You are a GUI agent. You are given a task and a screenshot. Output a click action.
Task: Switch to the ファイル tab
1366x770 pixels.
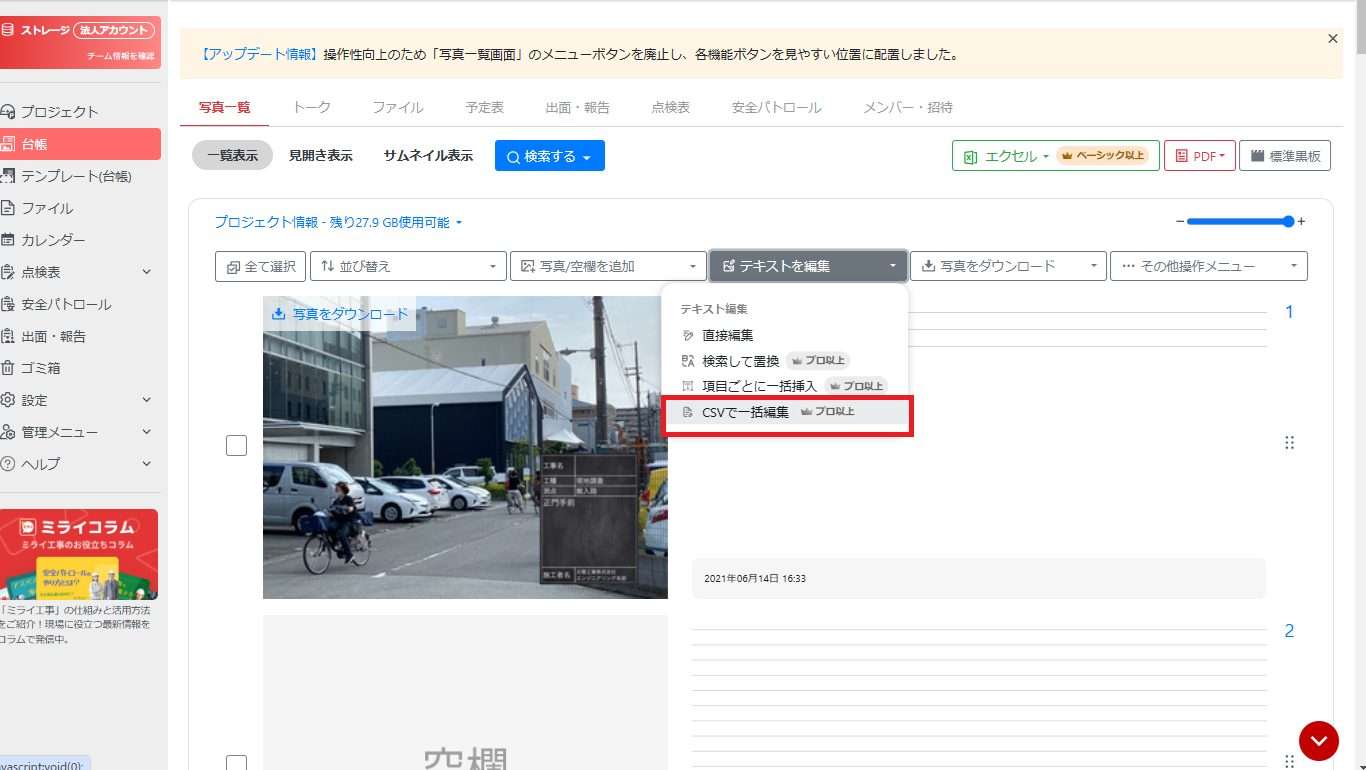tap(398, 107)
